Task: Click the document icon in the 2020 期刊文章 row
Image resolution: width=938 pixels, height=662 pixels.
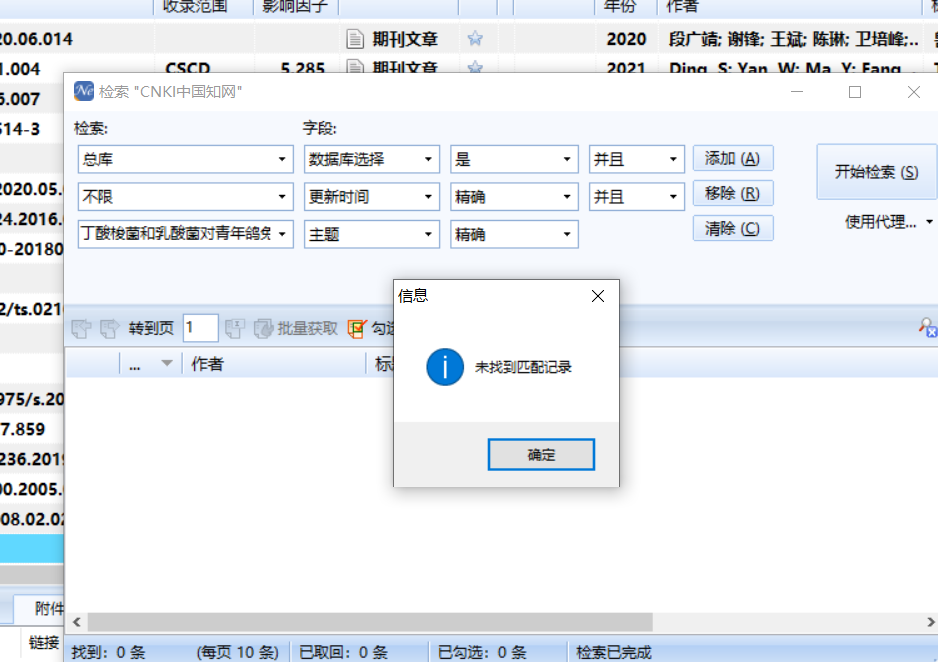Action: pyautogui.click(x=355, y=39)
